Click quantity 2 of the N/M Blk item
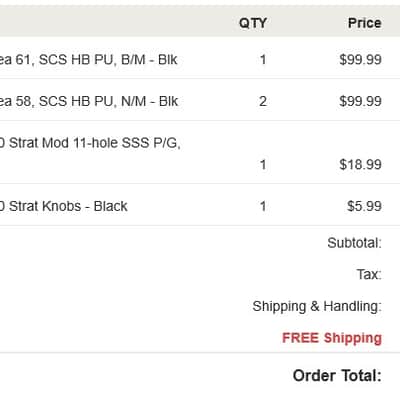Image resolution: width=400 pixels, height=400 pixels. 263,101
